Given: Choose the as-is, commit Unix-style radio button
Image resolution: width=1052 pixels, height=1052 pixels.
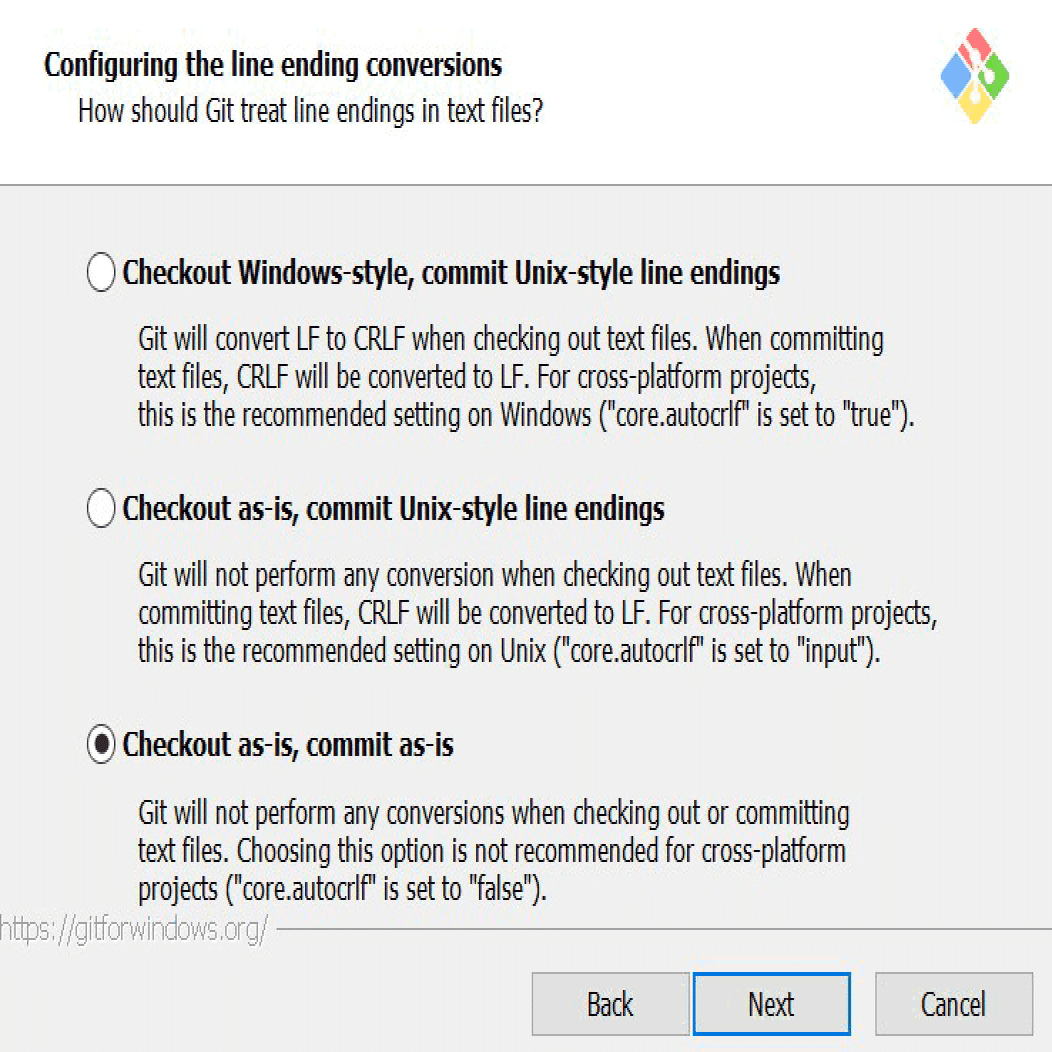Looking at the screenshot, I should pyautogui.click(x=101, y=509).
